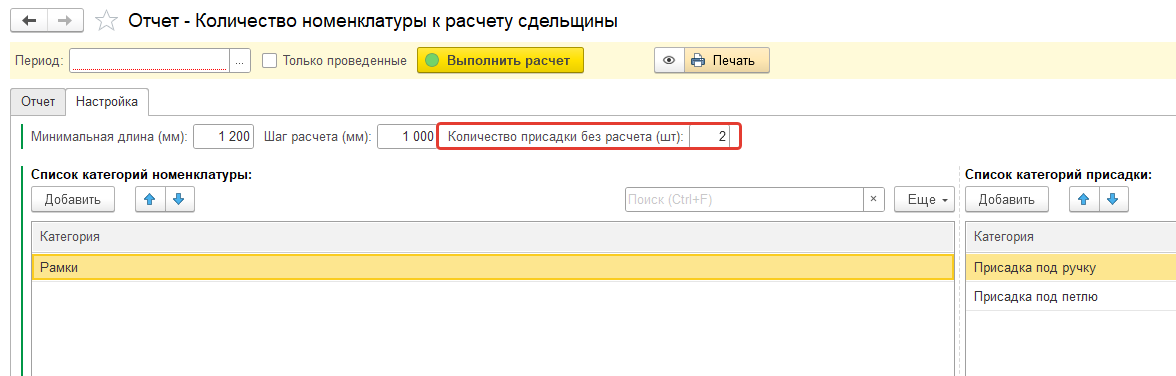Add a drilling category with 'Добавить'
Viewport: 1176px width, 376px height.
1006,199
